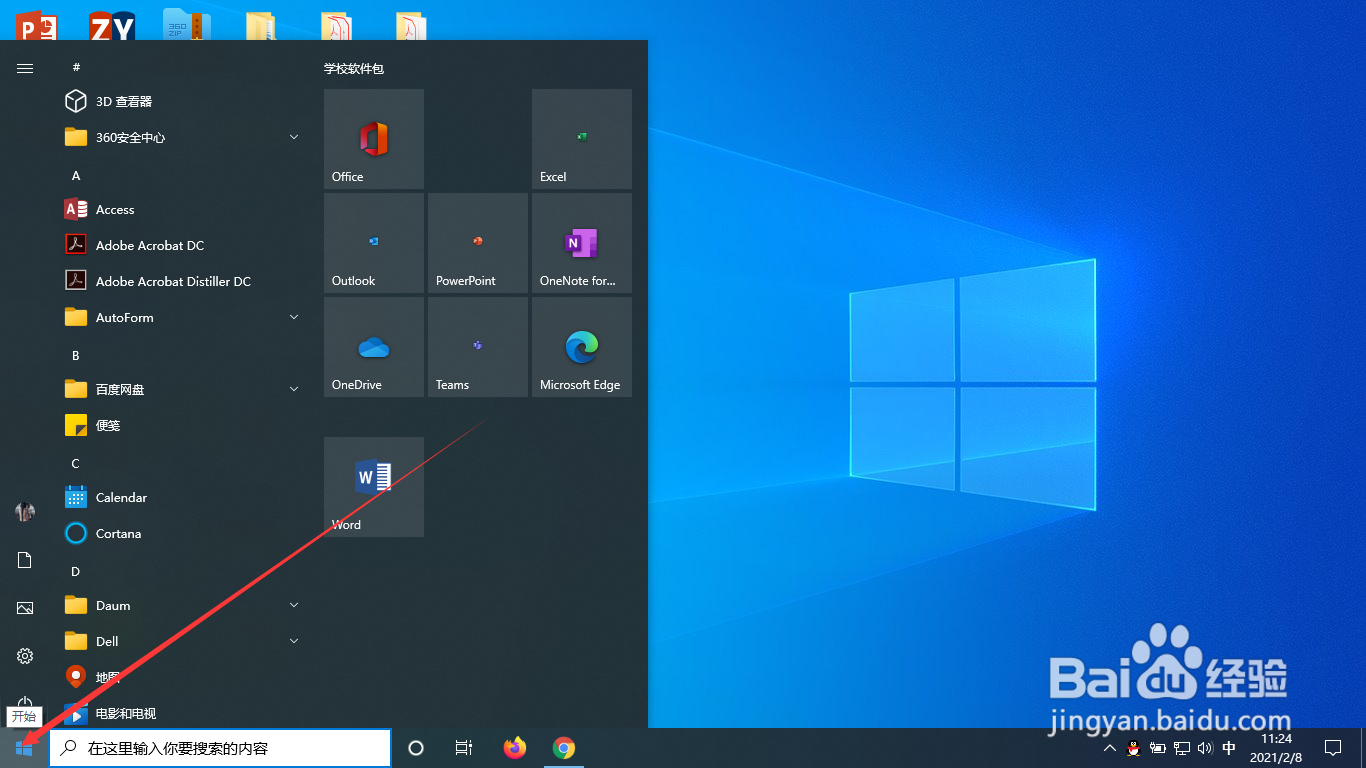Open Documents from Start left rail
Viewport: 1366px width, 768px height.
25,560
